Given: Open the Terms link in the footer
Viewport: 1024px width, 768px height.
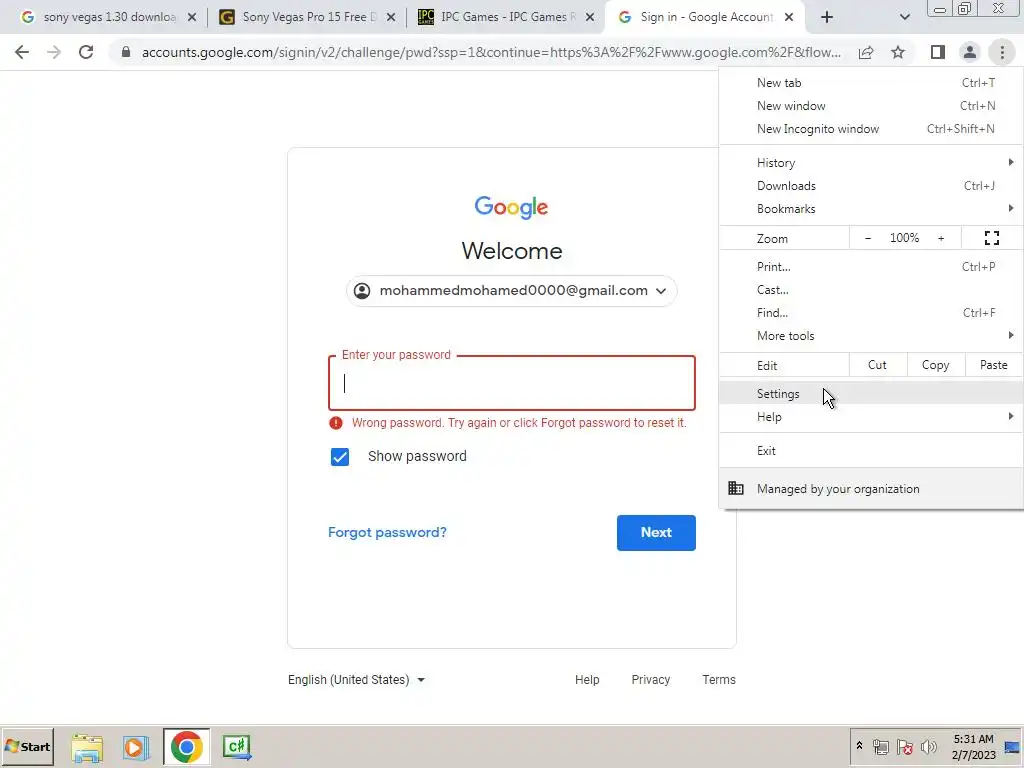Looking at the screenshot, I should [718, 680].
